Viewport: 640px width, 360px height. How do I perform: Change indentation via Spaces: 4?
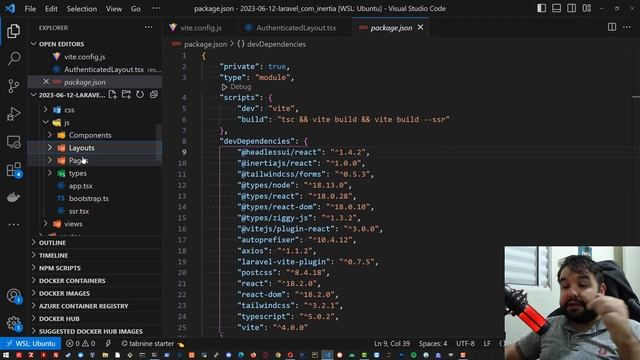(x=433, y=344)
